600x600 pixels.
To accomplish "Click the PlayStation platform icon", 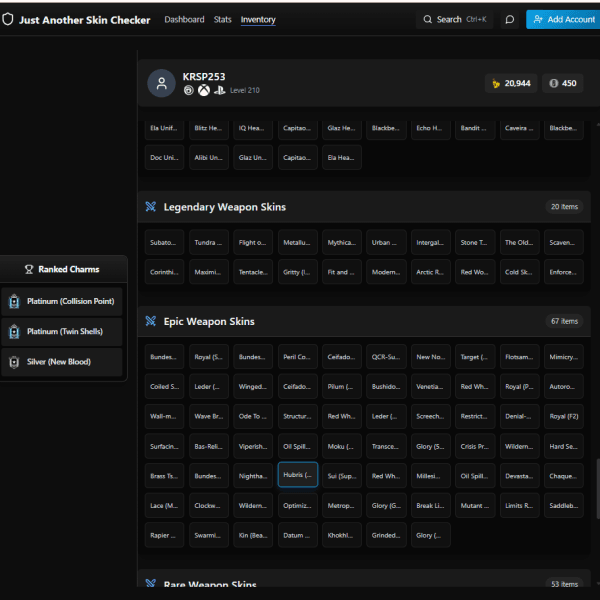I will point(220,90).
